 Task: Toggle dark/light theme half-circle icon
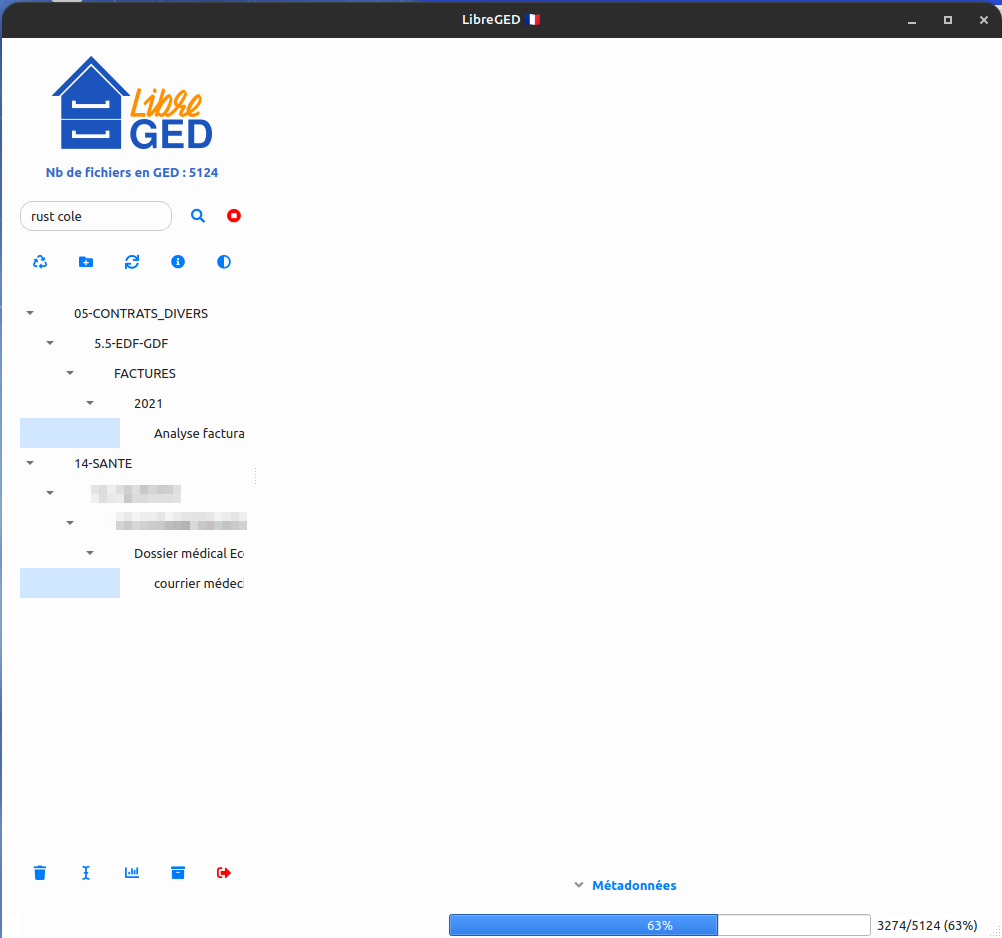coord(224,262)
